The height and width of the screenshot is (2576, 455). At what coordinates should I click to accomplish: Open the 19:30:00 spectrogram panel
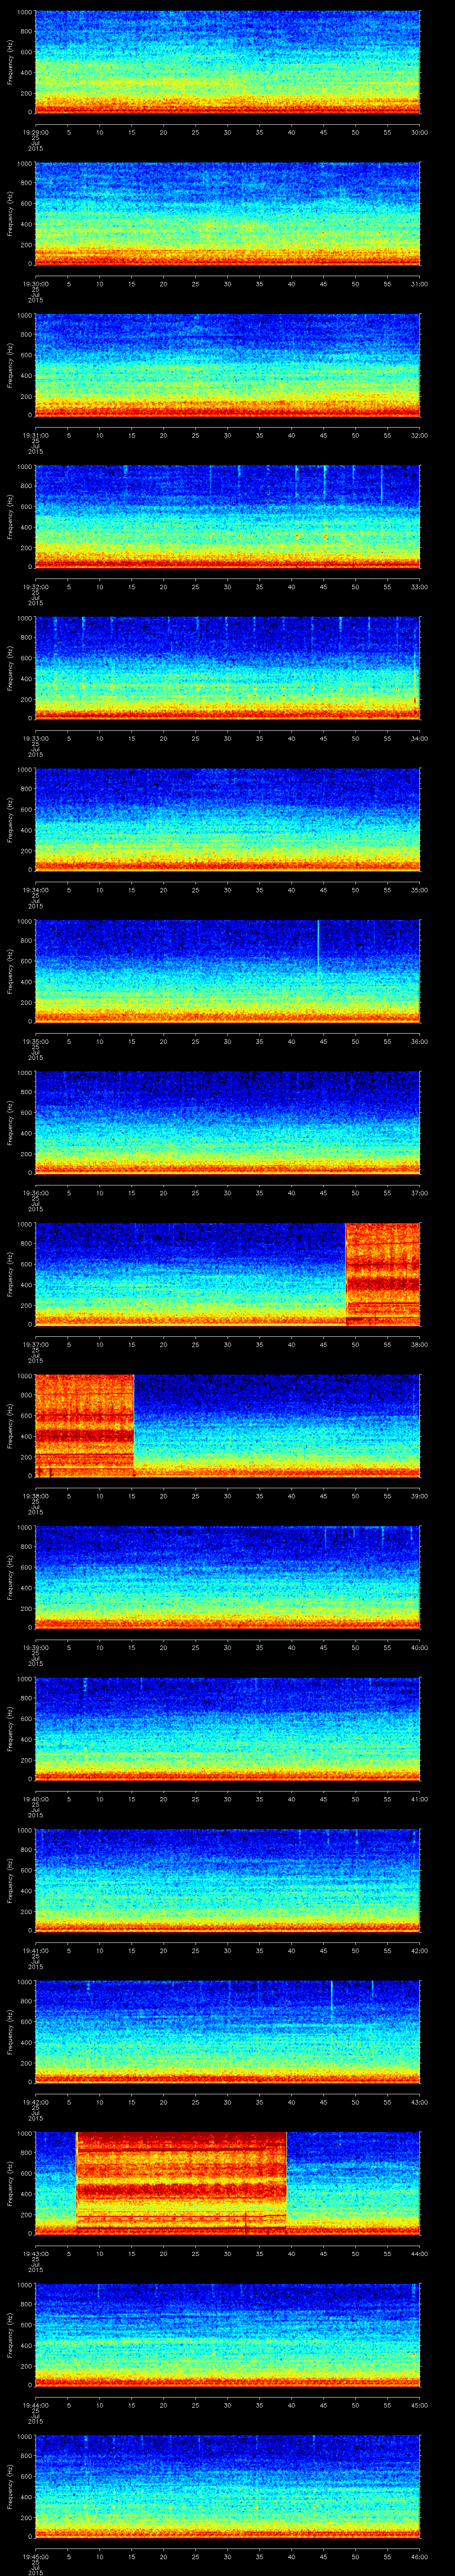[x=227, y=213]
